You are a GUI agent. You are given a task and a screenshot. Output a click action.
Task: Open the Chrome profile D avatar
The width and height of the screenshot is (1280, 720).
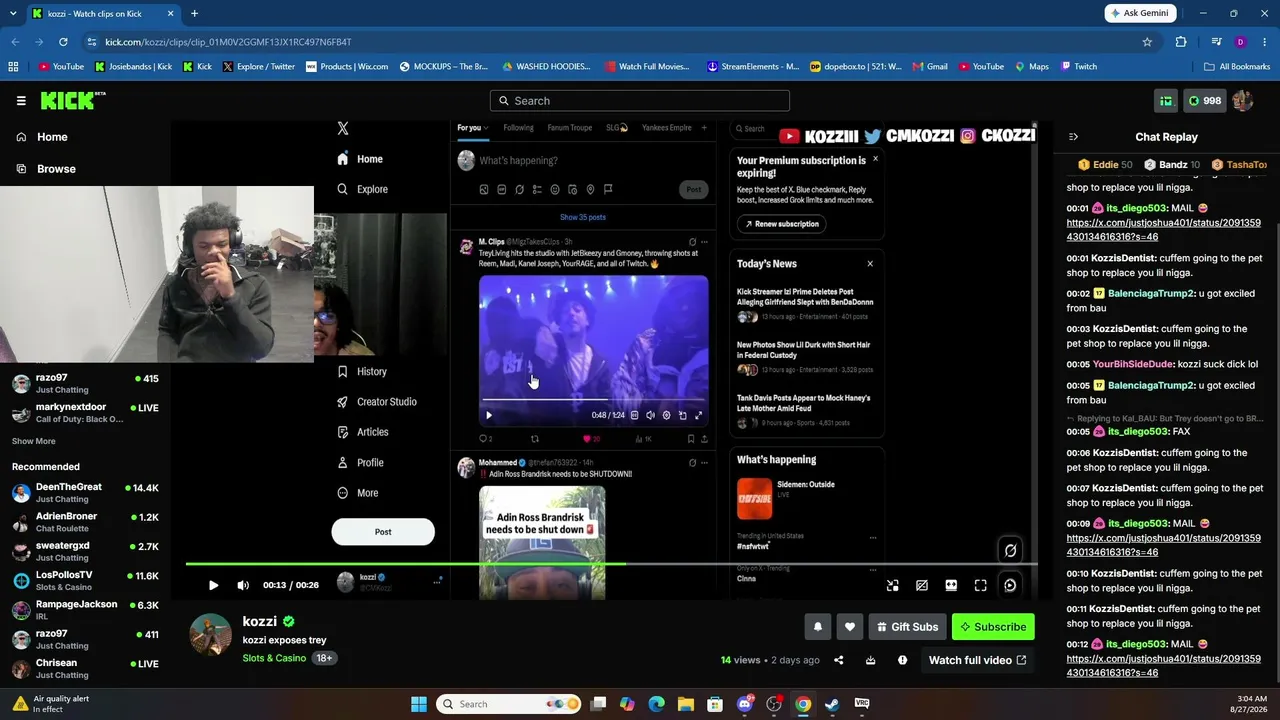(x=1241, y=42)
